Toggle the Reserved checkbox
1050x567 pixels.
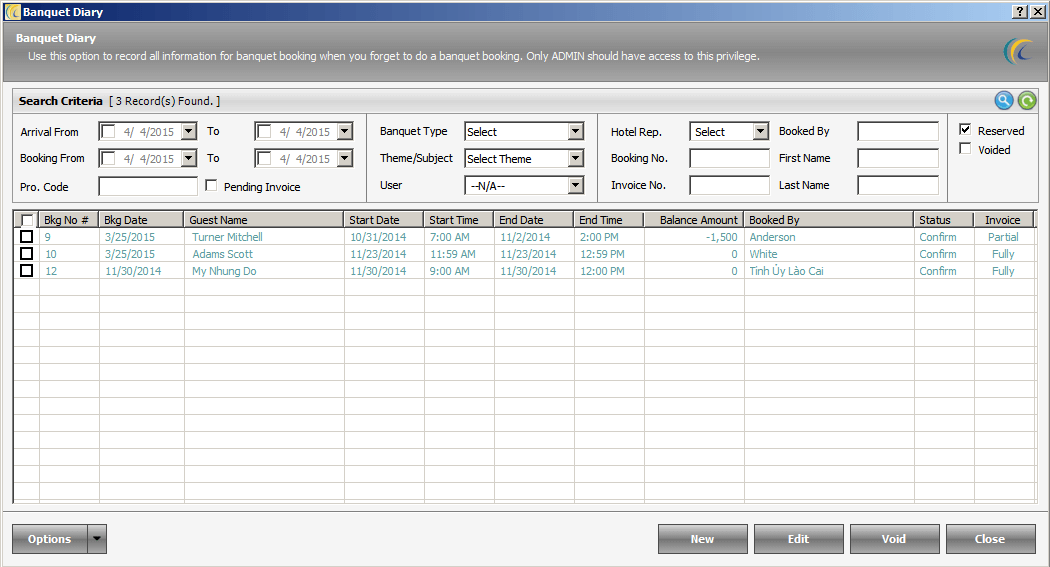(x=965, y=130)
